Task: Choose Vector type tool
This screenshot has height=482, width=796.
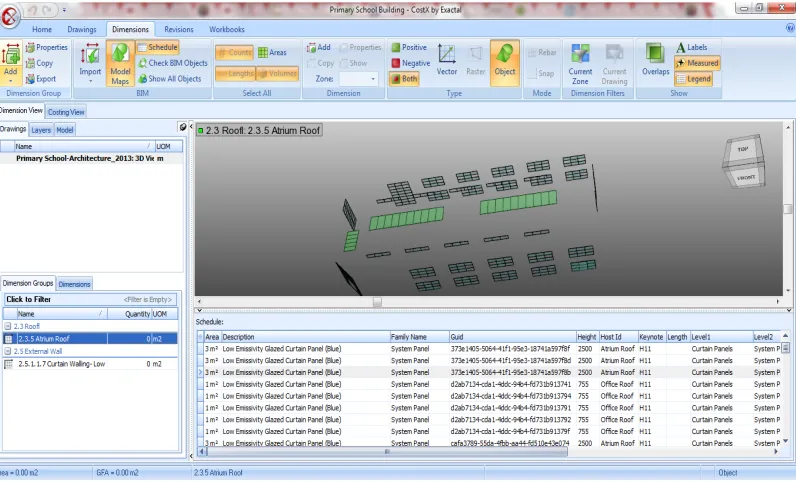Action: [x=447, y=60]
